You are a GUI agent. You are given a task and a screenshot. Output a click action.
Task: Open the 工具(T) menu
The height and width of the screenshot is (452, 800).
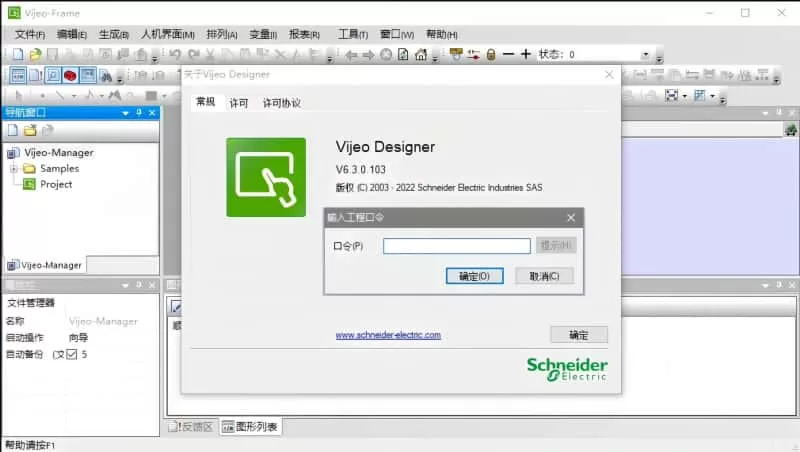[353, 34]
